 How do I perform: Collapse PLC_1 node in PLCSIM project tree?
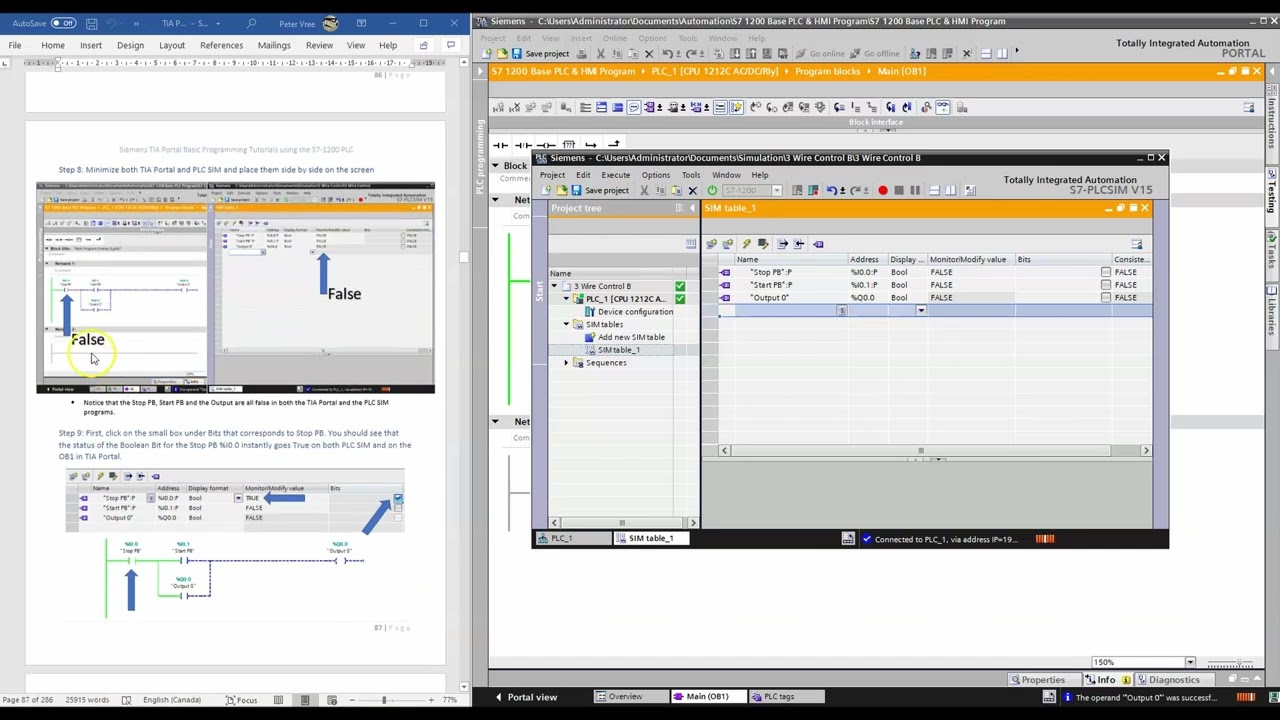pyautogui.click(x=566, y=299)
